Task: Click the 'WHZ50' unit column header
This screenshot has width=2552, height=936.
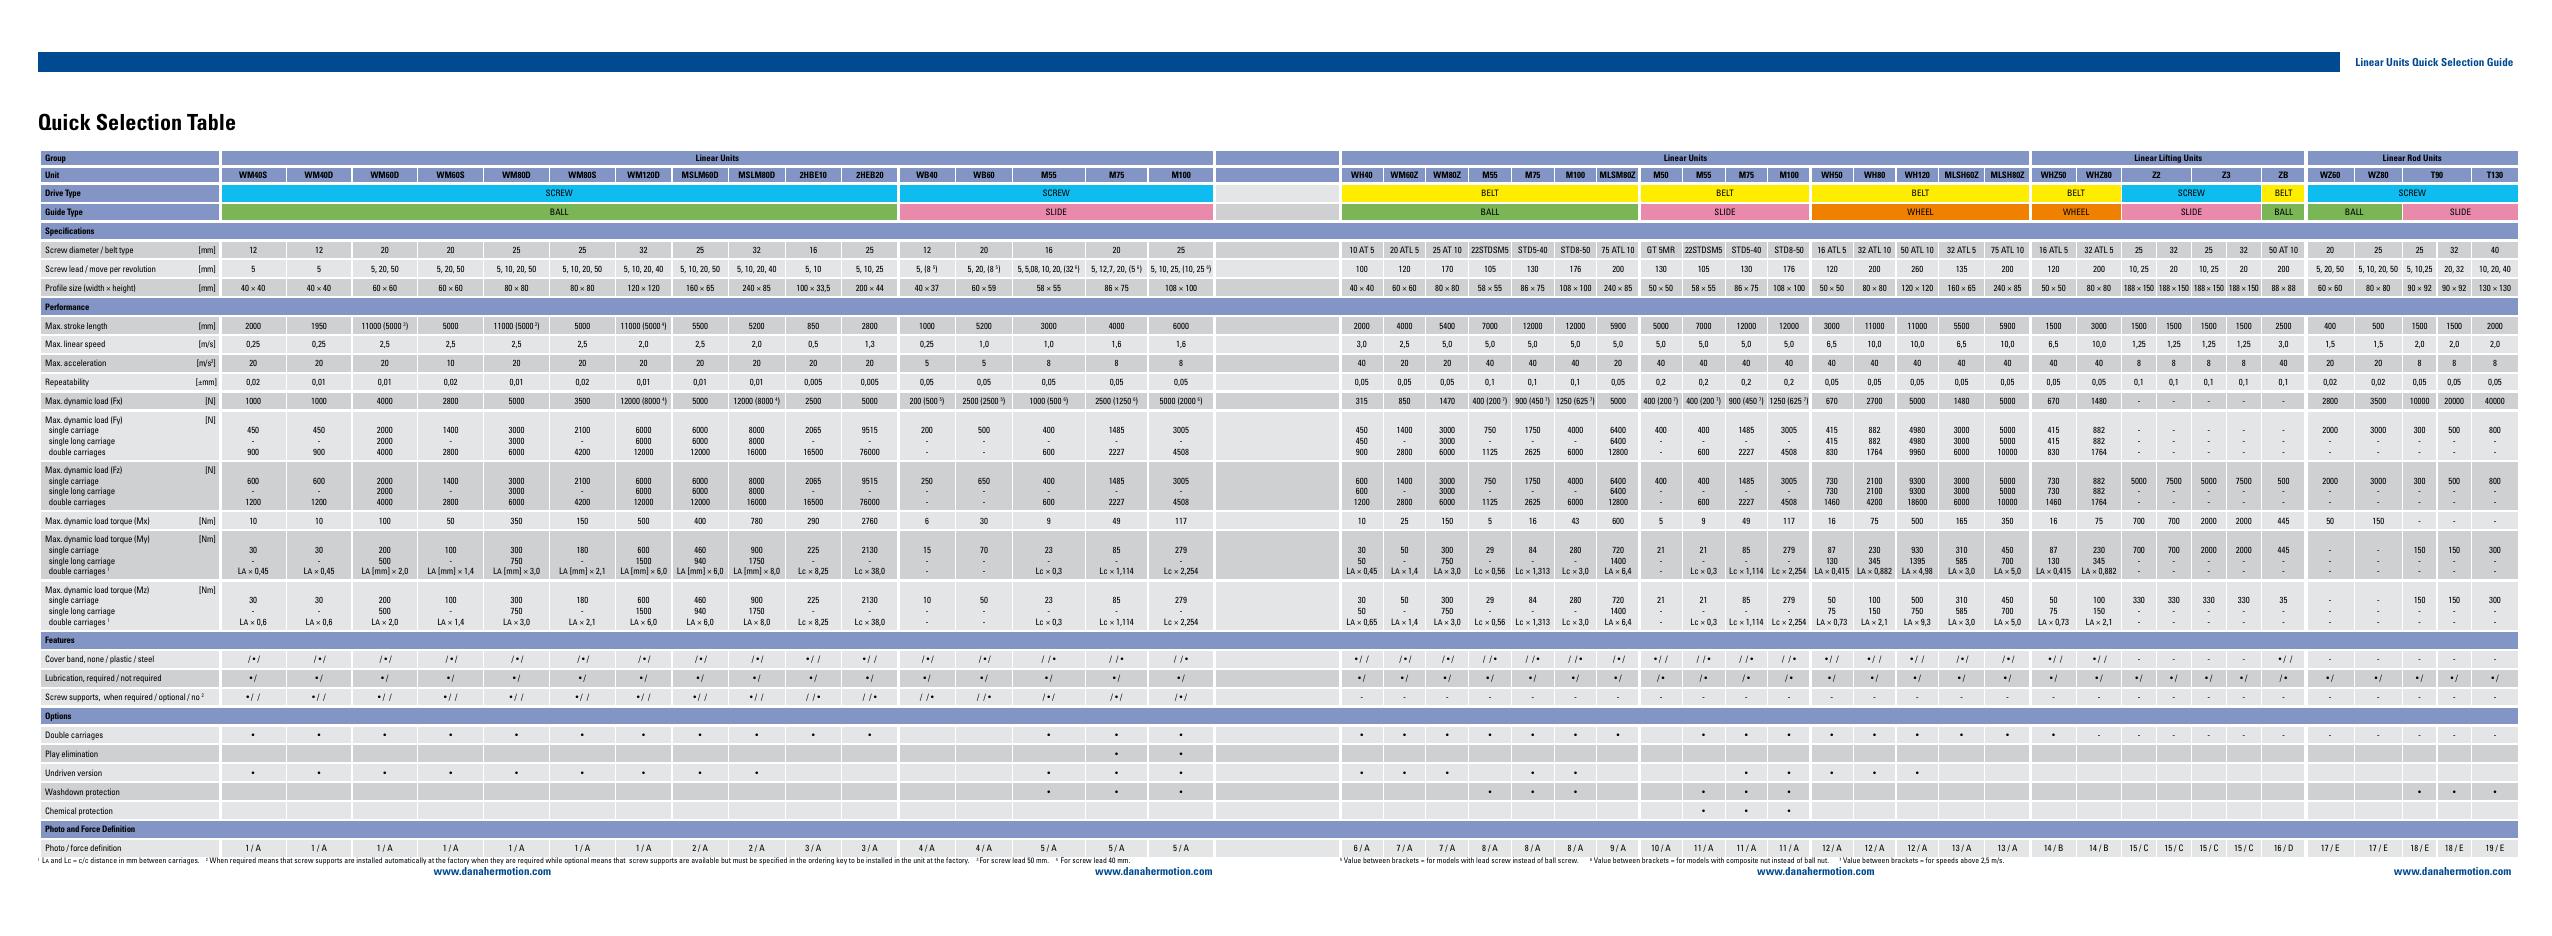Action: click(2053, 175)
